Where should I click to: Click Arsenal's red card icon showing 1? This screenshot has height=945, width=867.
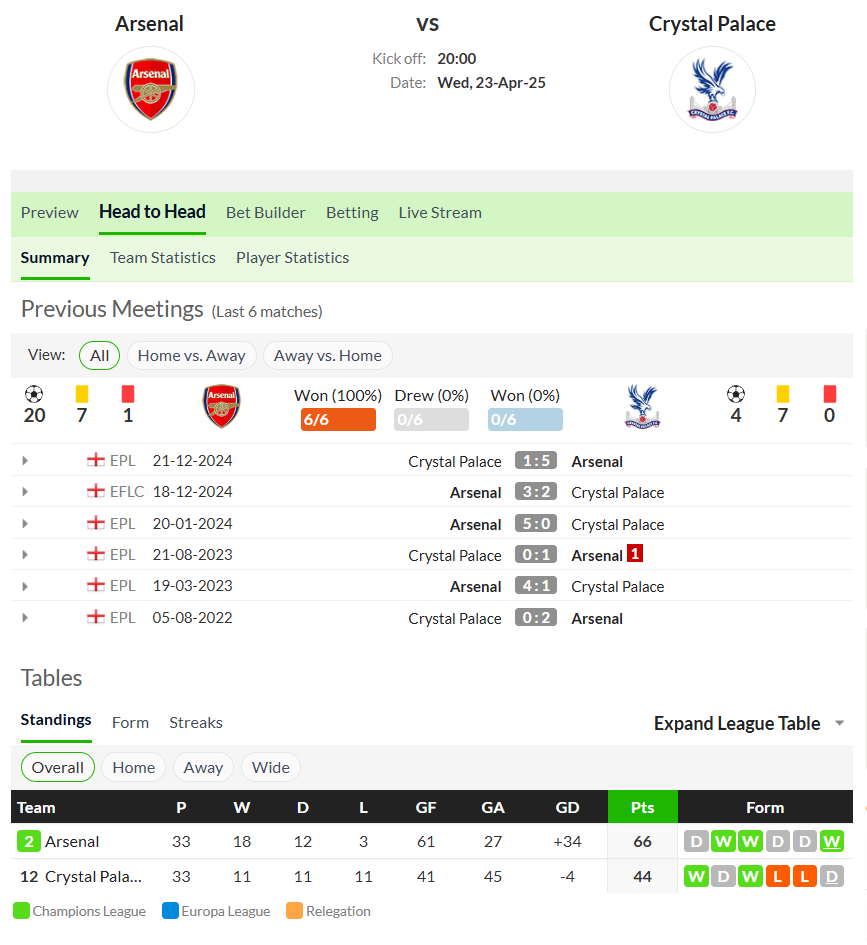pyautogui.click(x=128, y=394)
